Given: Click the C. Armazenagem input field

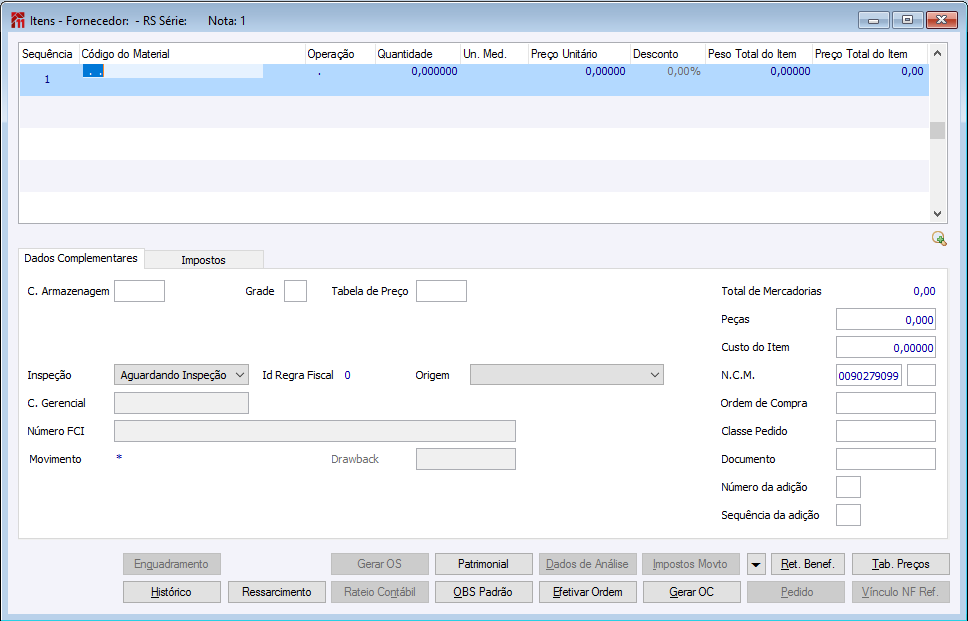Looking at the screenshot, I should 139,291.
